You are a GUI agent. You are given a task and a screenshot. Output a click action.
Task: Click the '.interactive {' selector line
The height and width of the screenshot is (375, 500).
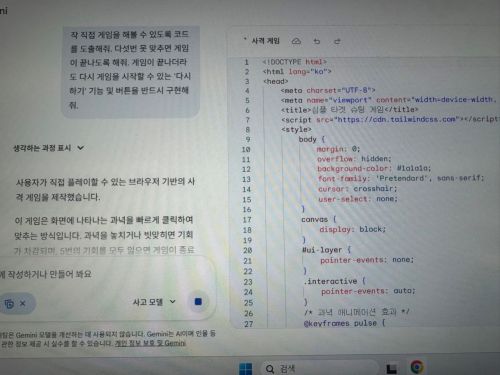coord(335,281)
